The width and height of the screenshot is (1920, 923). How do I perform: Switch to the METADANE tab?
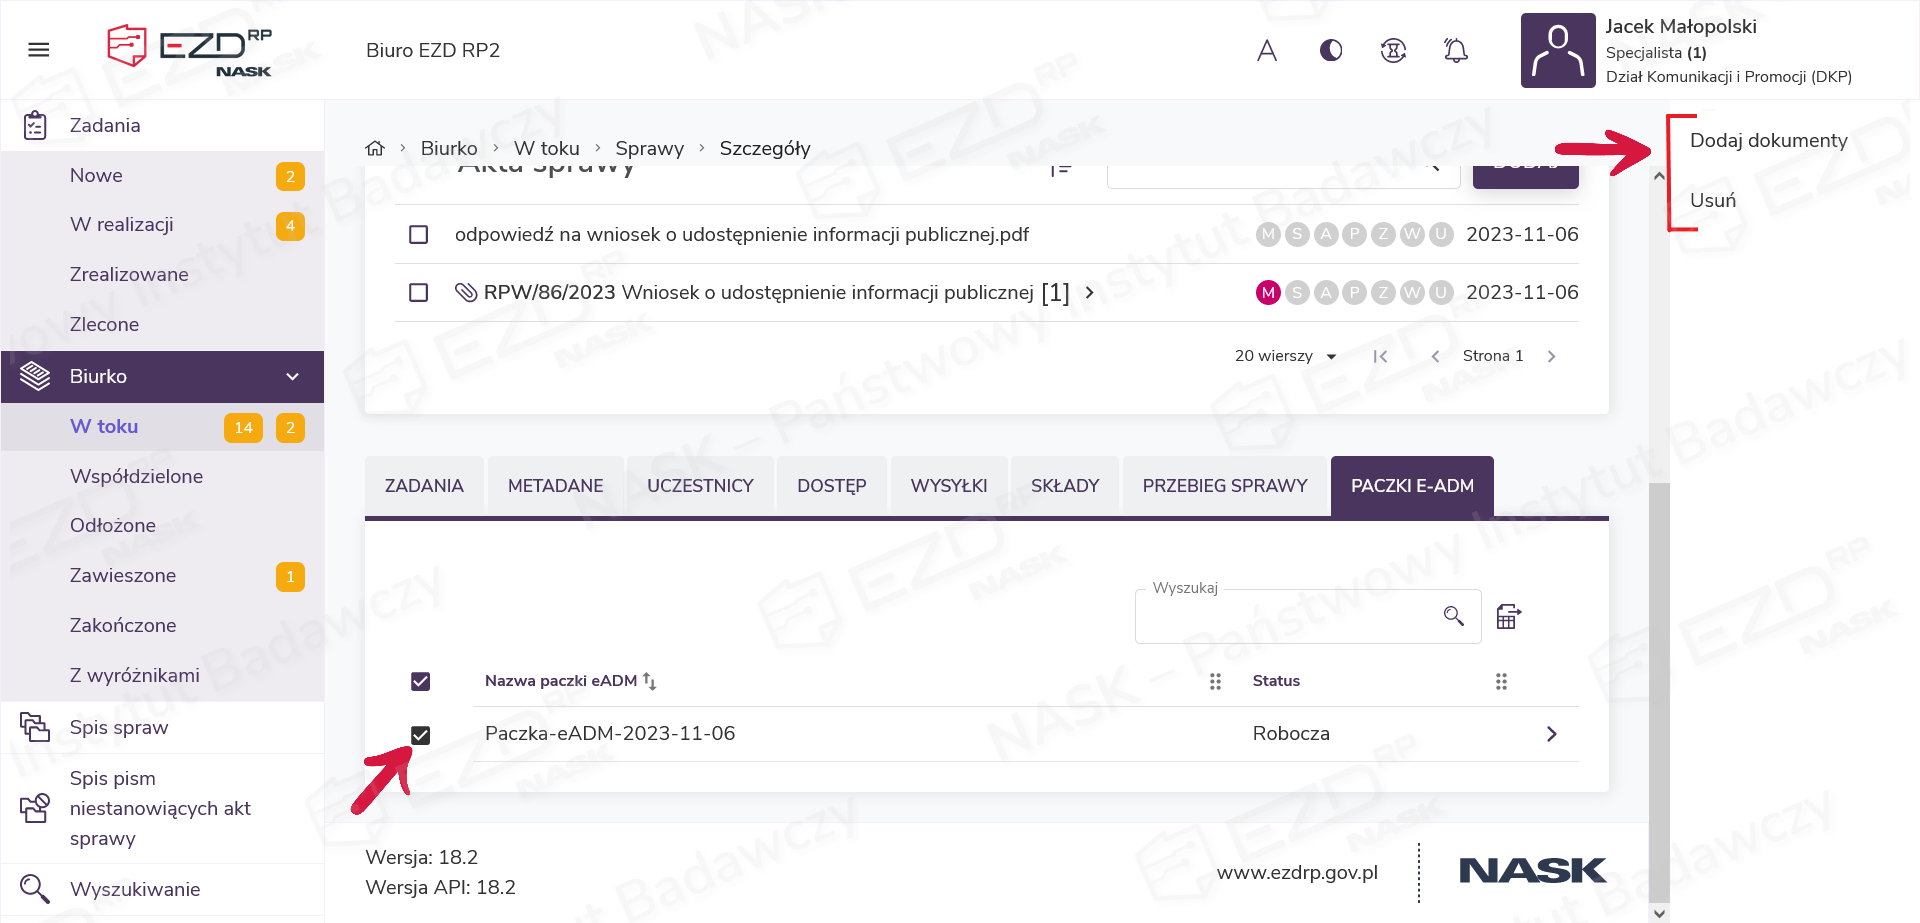point(555,486)
